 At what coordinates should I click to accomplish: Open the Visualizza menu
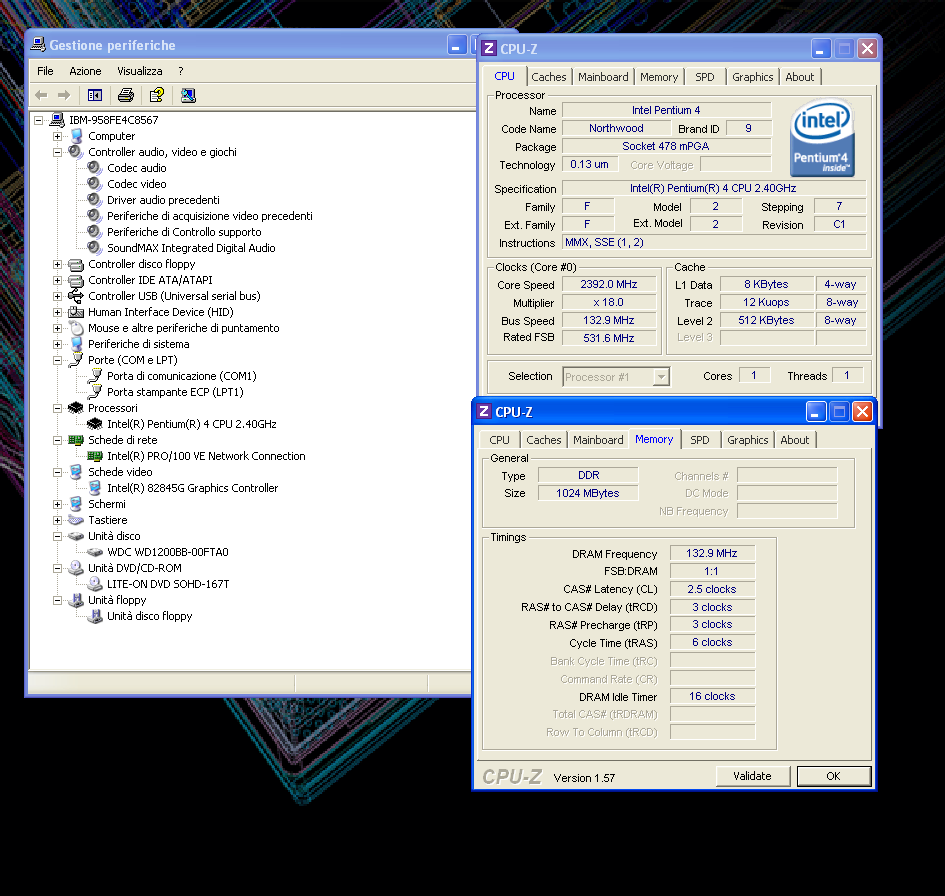click(140, 71)
